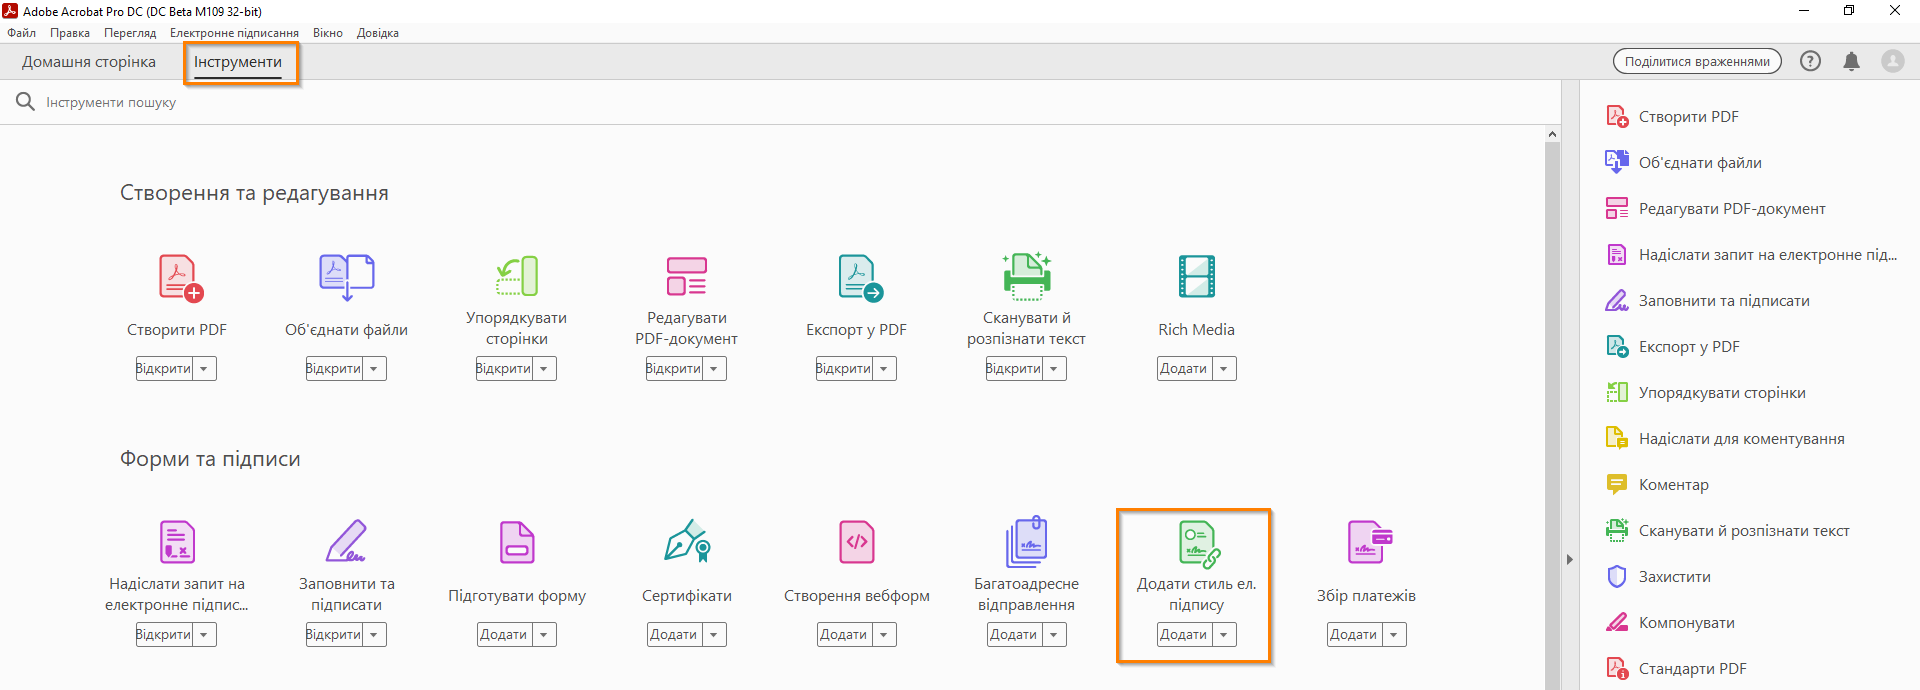Open the dropdown arrow under Експорт у PDF
Image resolution: width=1920 pixels, height=690 pixels.
point(884,369)
